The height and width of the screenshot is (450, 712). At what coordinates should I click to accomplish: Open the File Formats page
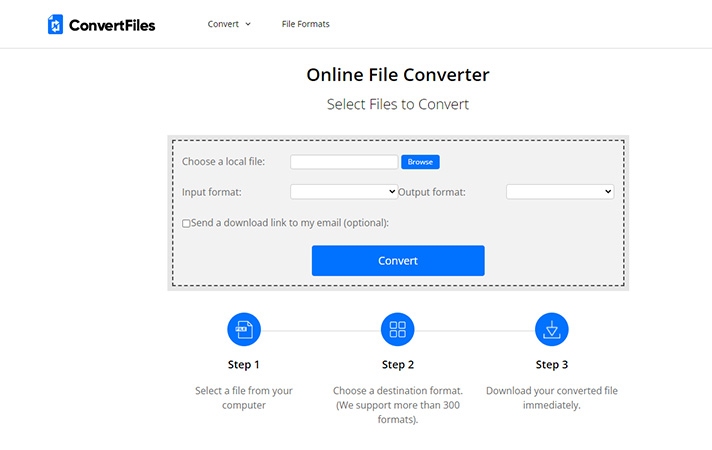306,24
